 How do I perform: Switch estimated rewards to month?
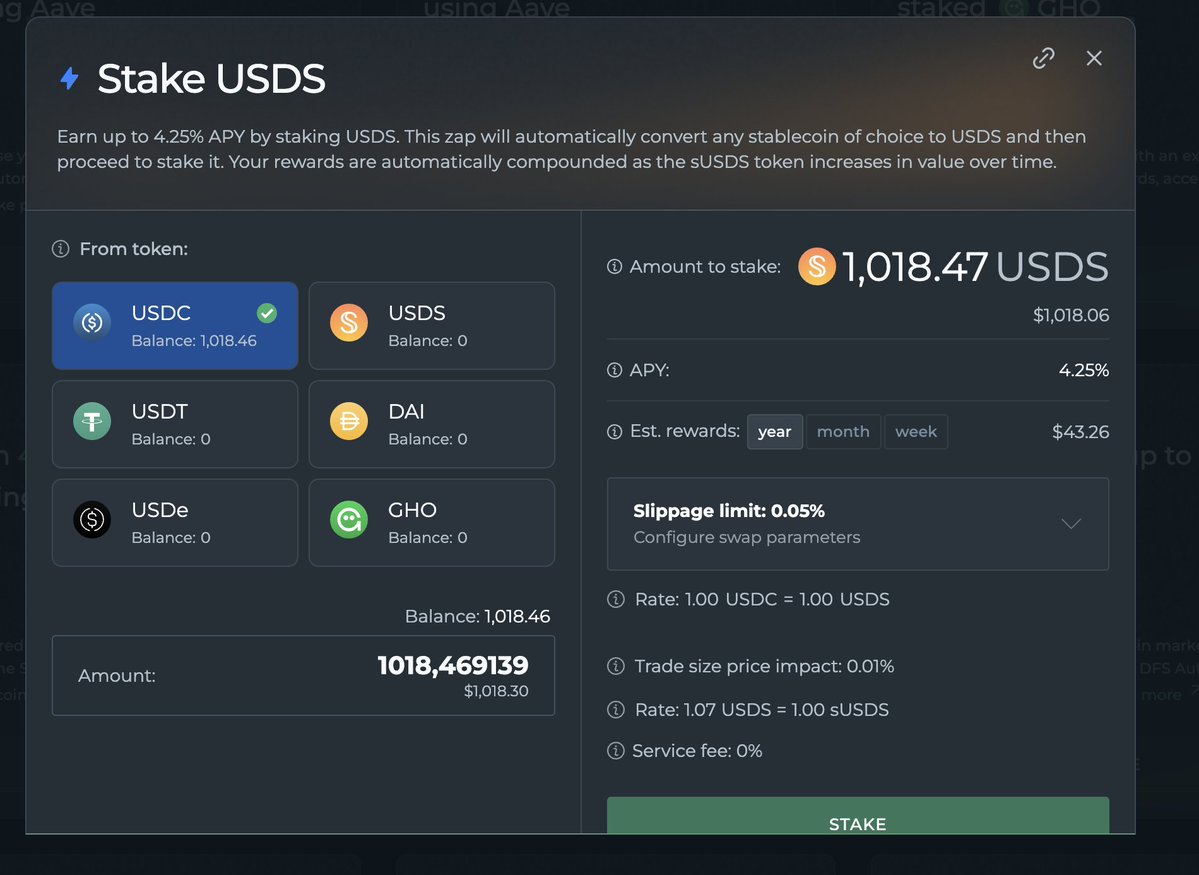[x=843, y=432]
